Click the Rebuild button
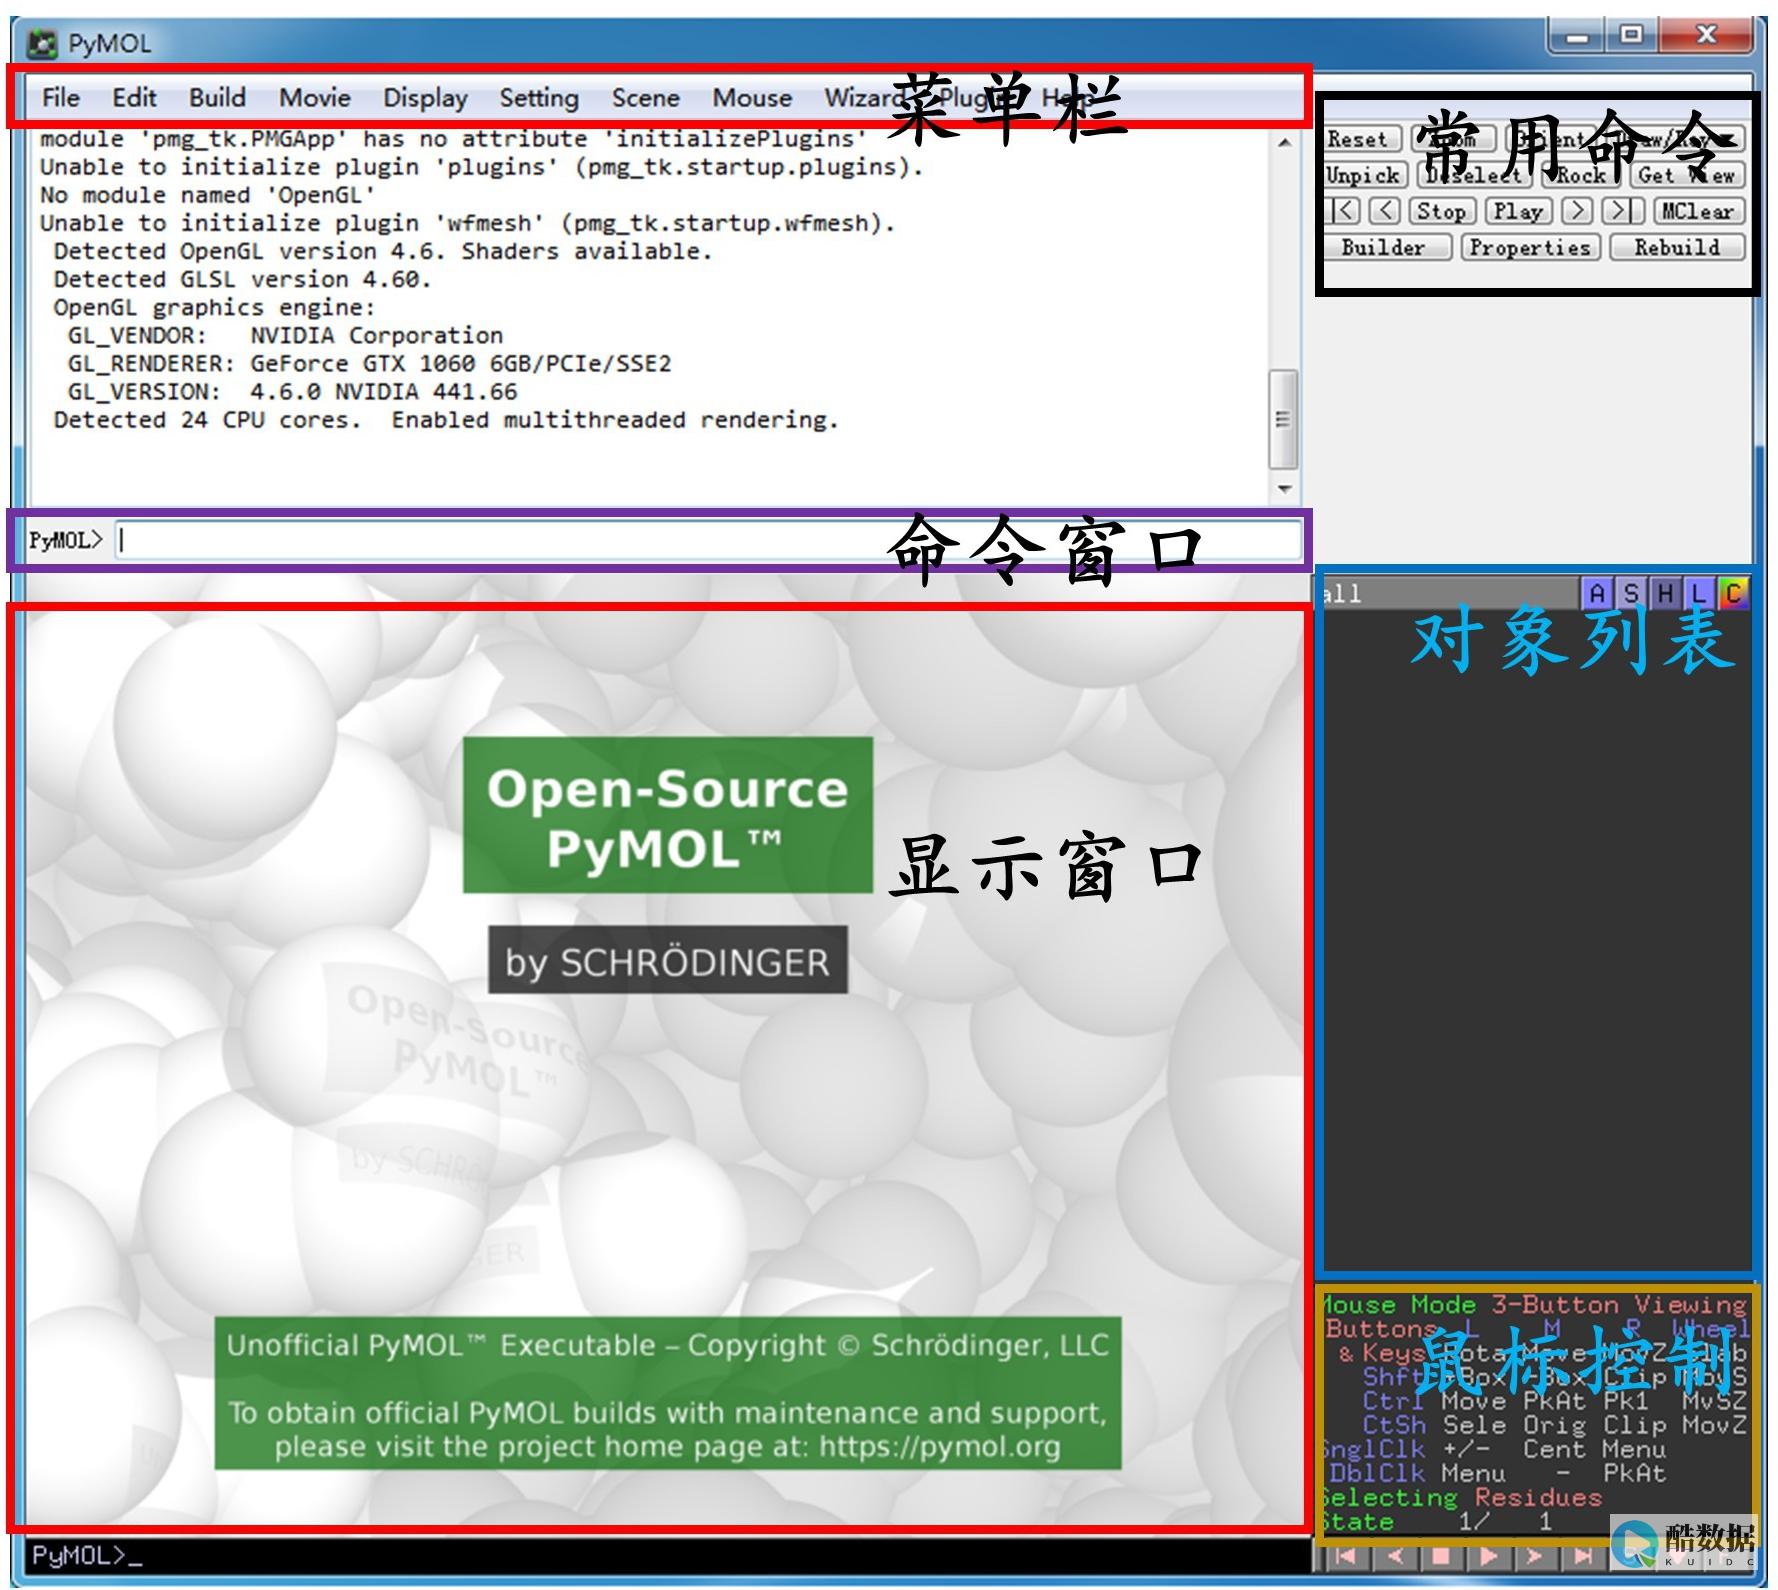Screen dimensions: 1778x1590 coord(1677,247)
